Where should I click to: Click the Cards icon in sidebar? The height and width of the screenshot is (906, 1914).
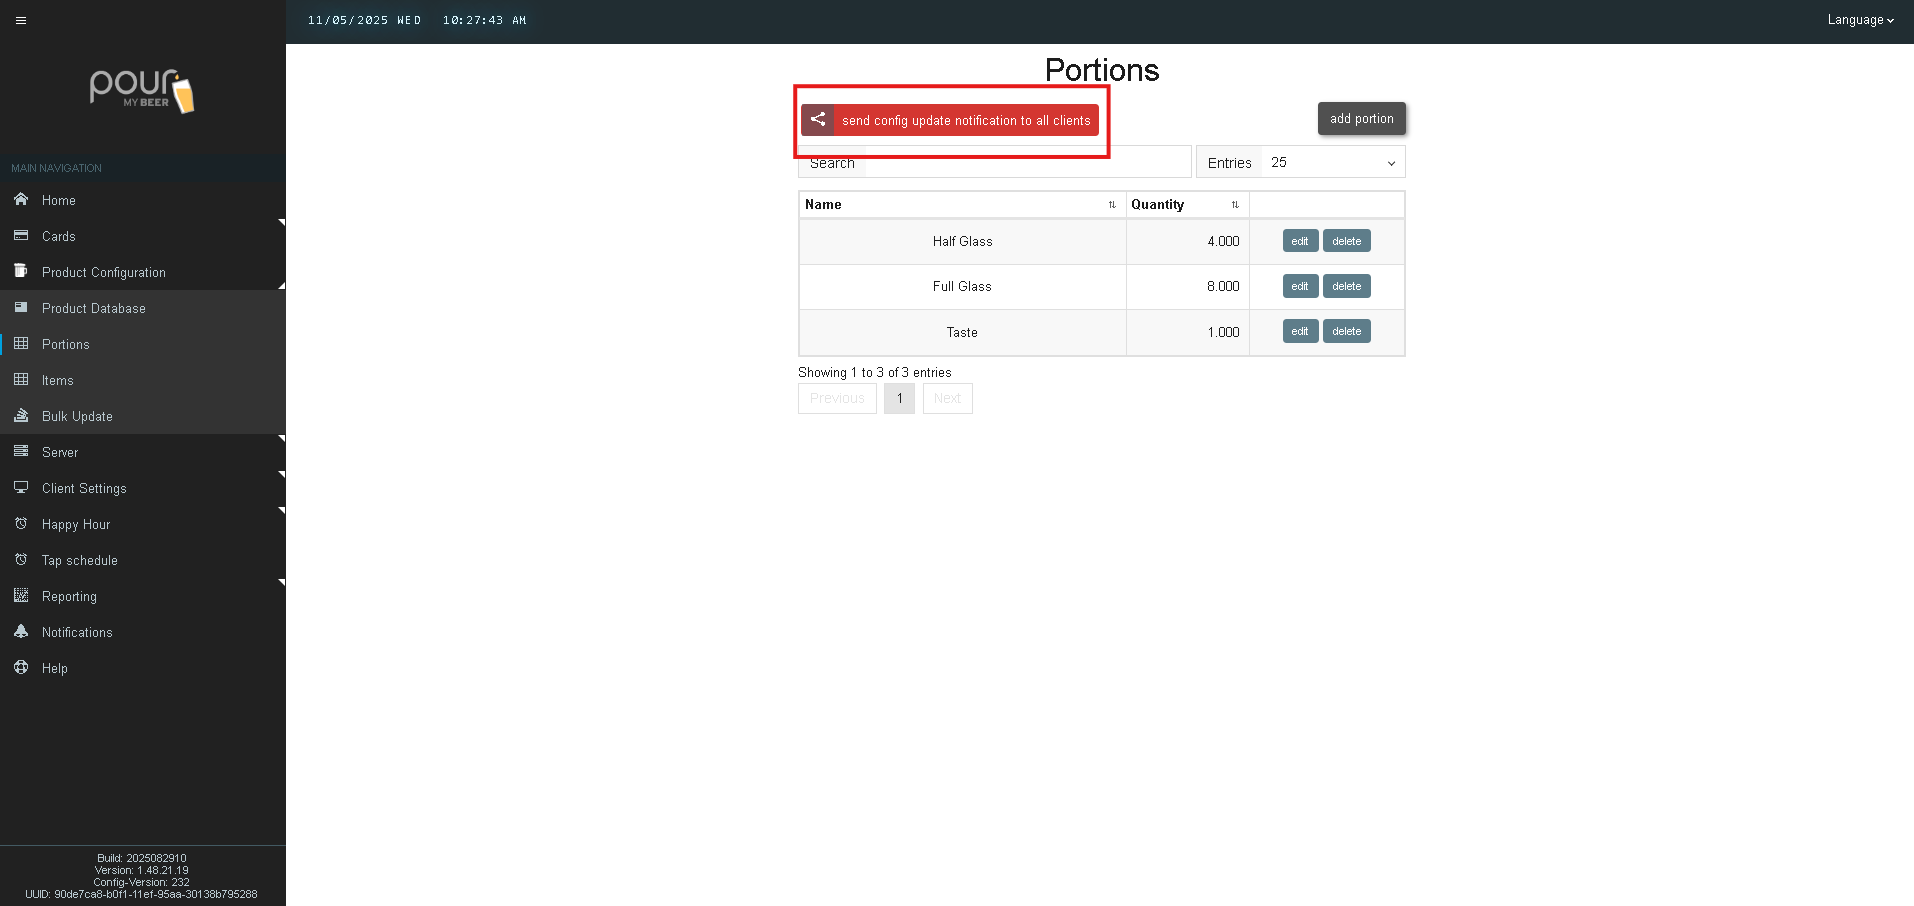click(21, 236)
